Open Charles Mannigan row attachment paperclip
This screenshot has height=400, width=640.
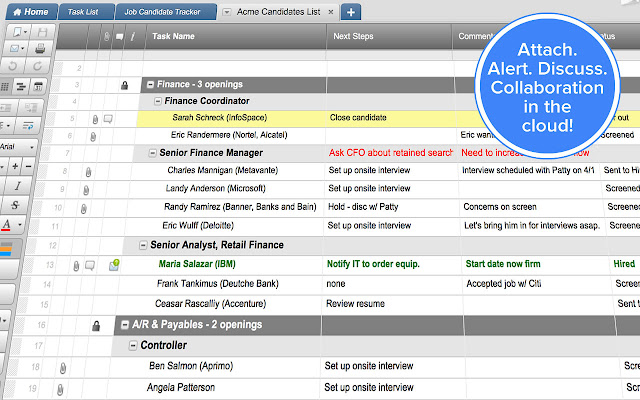click(88, 172)
